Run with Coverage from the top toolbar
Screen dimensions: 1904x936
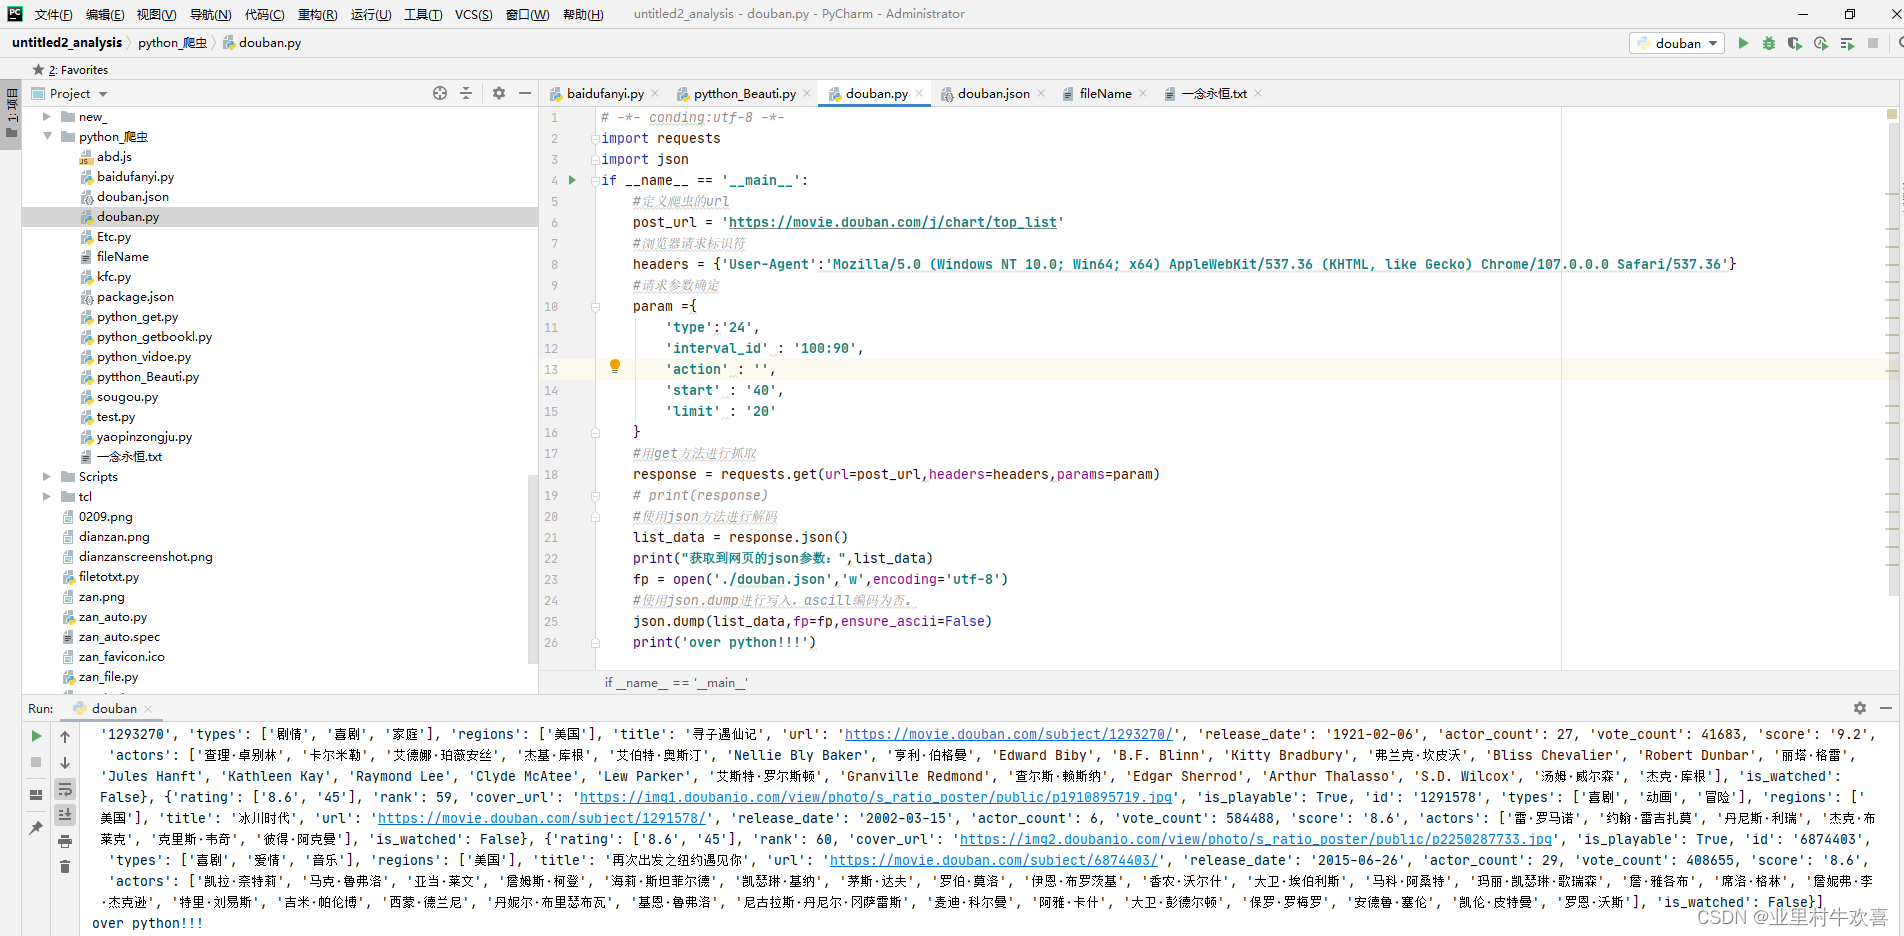click(x=1795, y=43)
